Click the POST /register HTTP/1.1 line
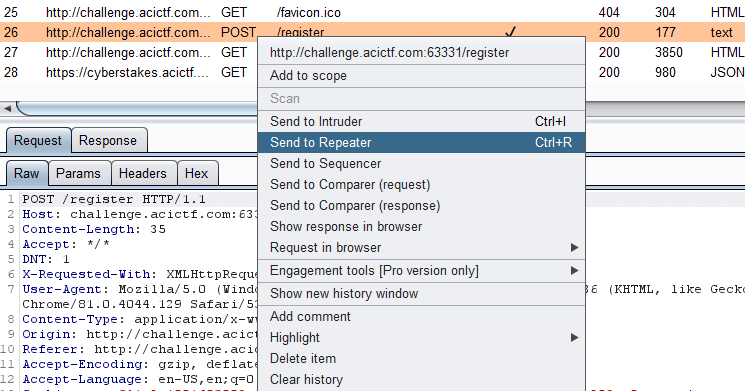This screenshot has height=391, width=745. (x=114, y=199)
